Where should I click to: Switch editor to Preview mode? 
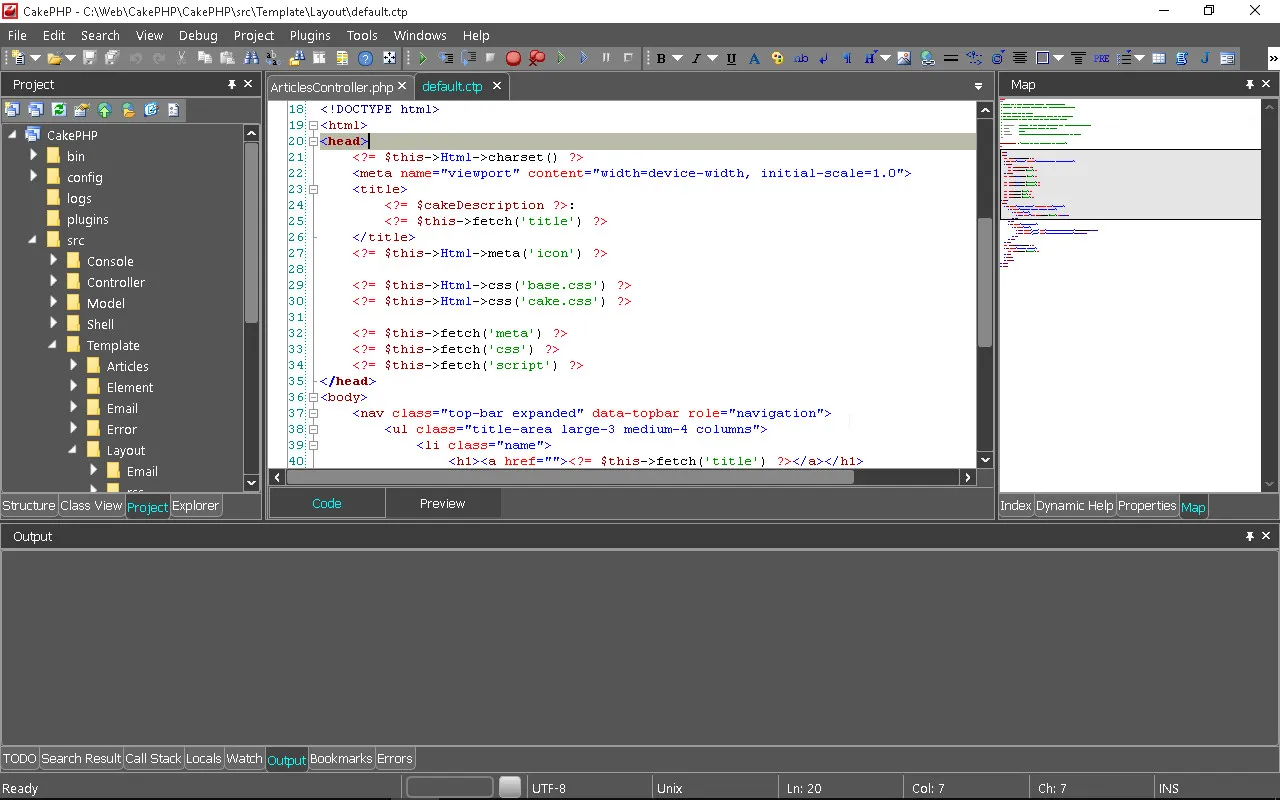click(442, 503)
